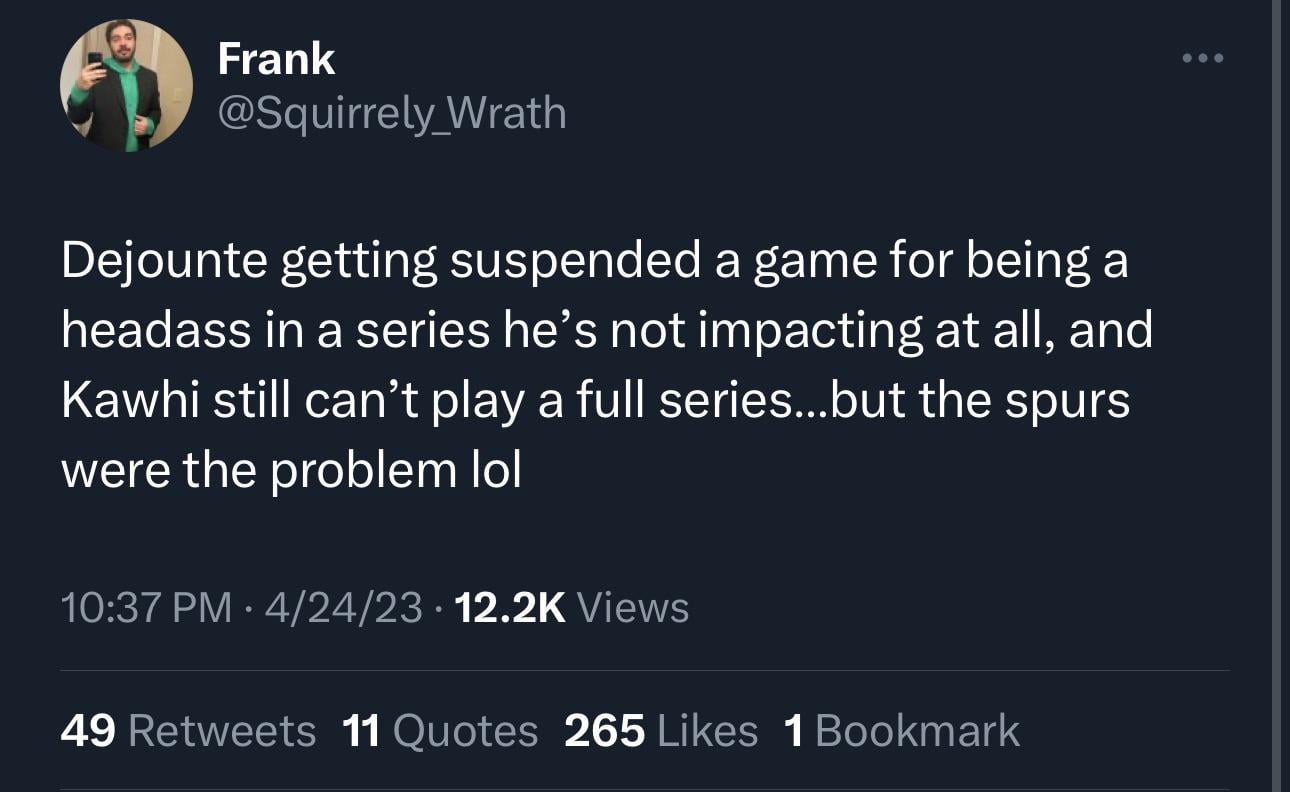This screenshot has height=792, width=1290.
Task: Click the display name Frank
Action: [276, 59]
